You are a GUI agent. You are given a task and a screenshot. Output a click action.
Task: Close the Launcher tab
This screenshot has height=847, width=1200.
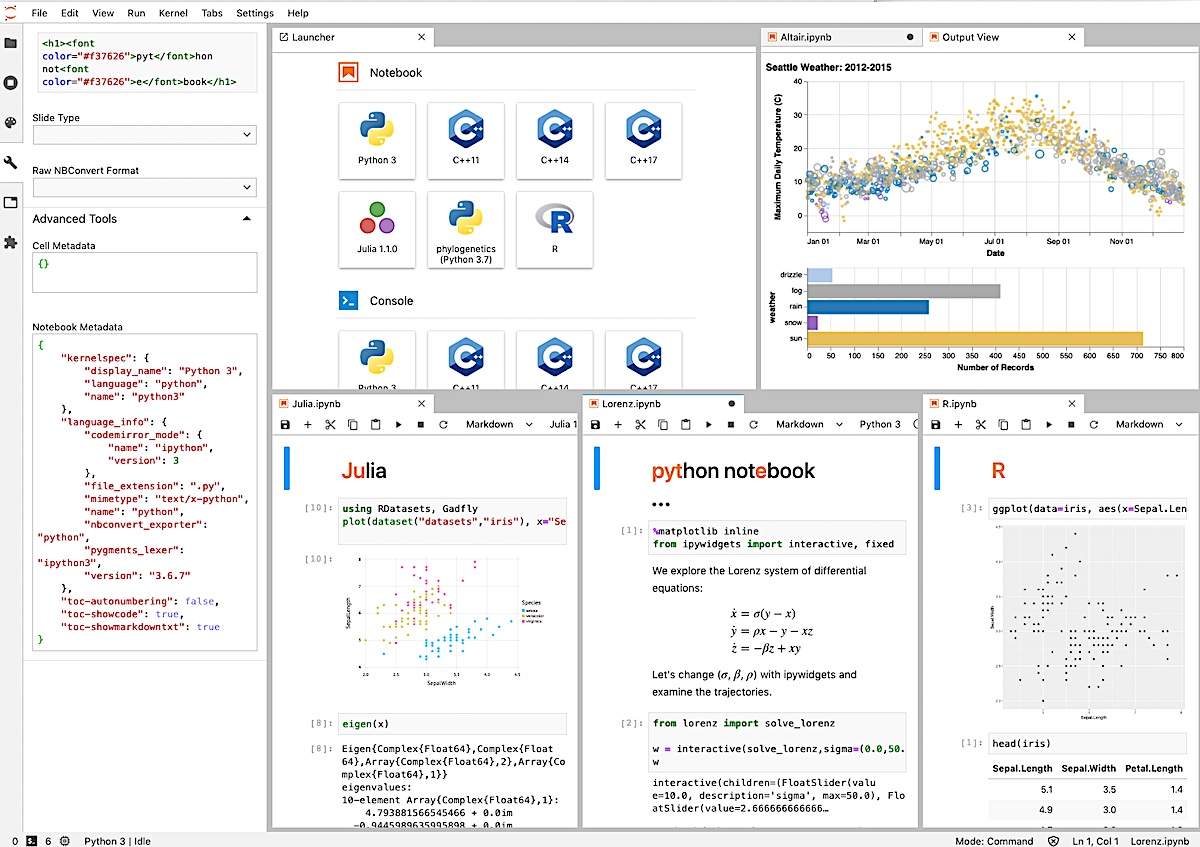point(421,37)
